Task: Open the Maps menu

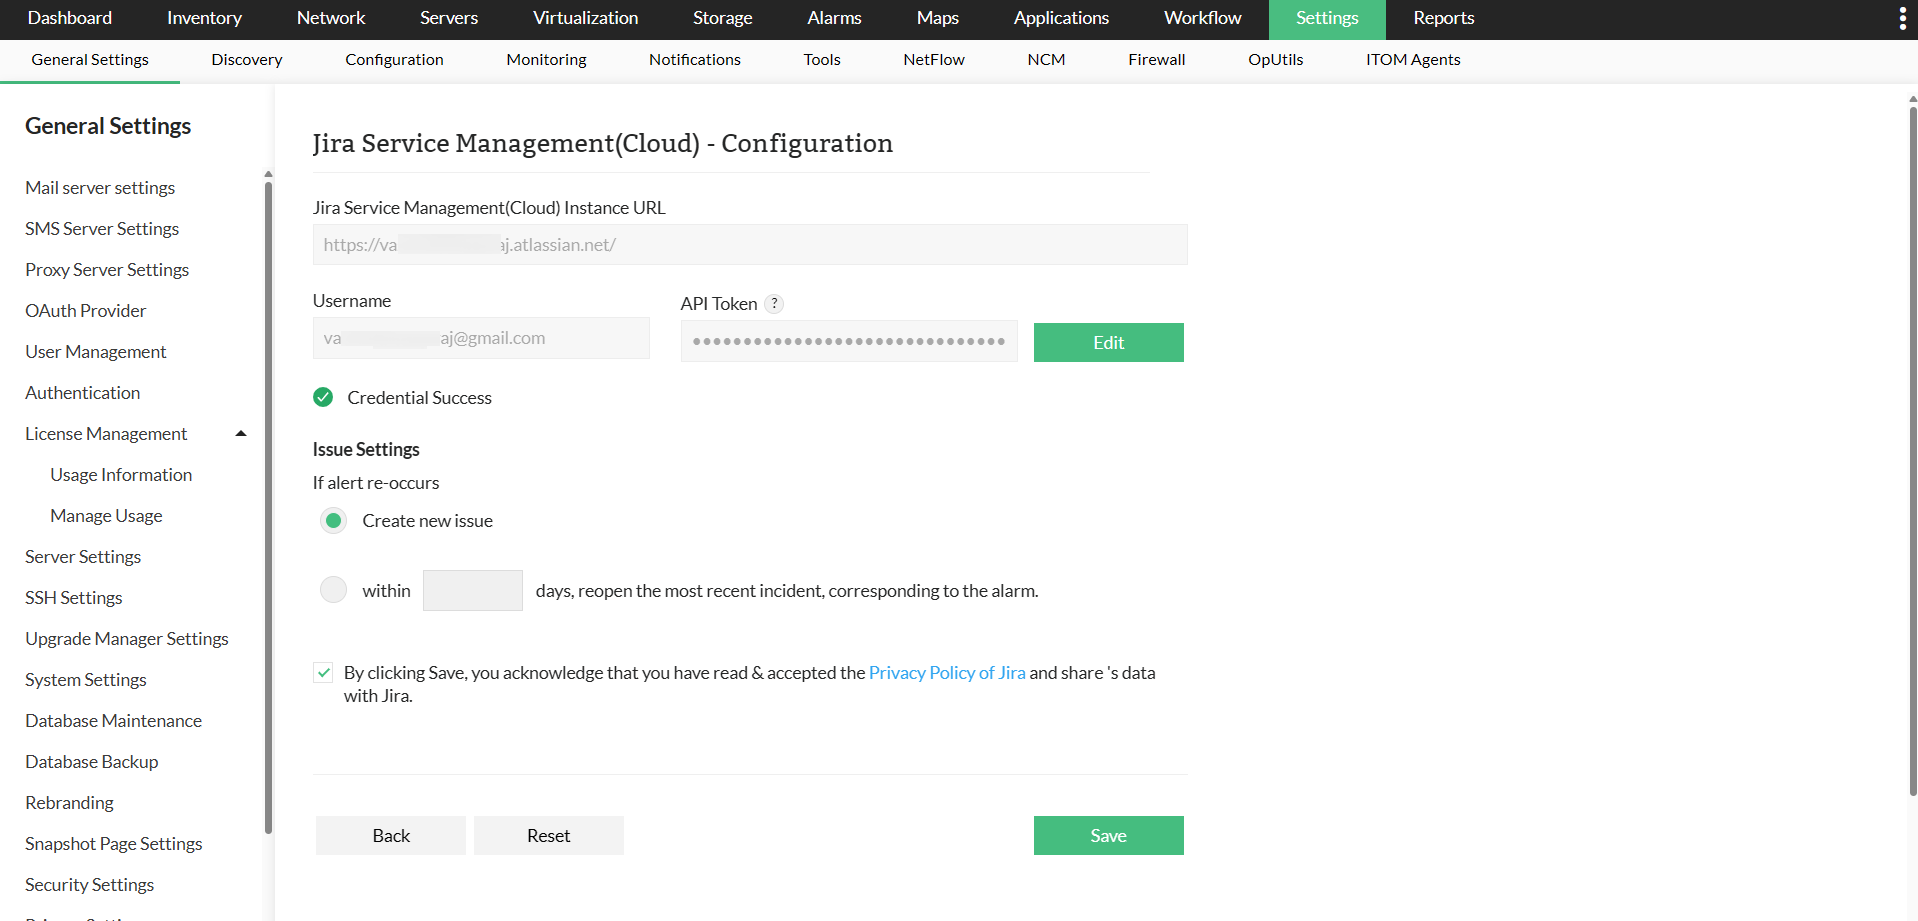Action: pos(937,18)
